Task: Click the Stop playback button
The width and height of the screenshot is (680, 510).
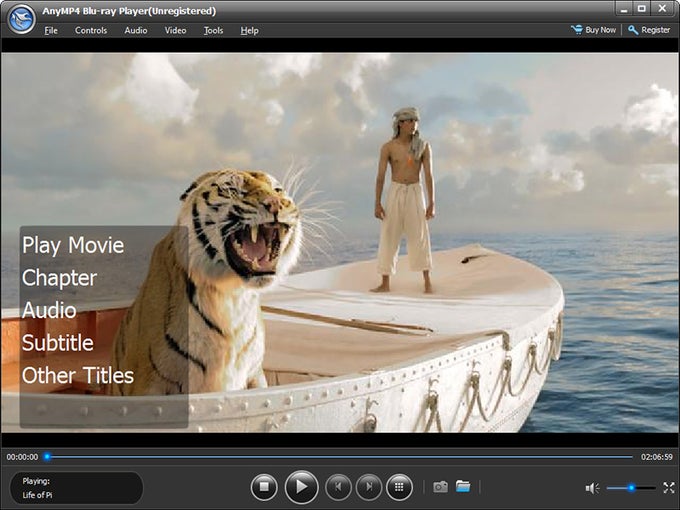Action: tap(264, 487)
